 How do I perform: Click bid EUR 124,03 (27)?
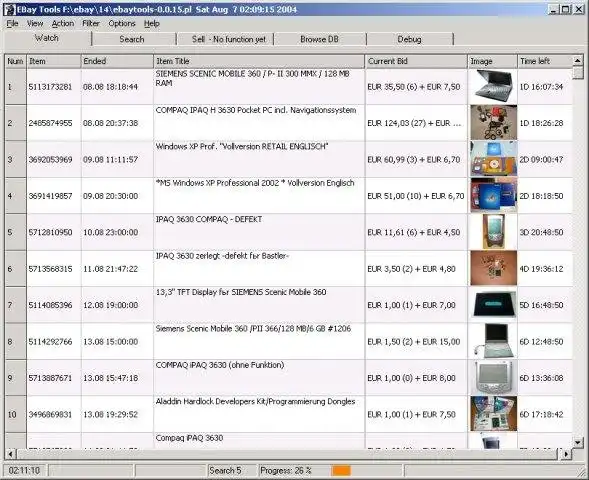414,123
